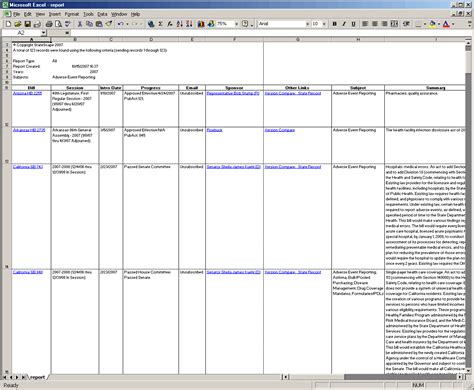Open Print Preview
This screenshot has width=474, height=390.
58,24
